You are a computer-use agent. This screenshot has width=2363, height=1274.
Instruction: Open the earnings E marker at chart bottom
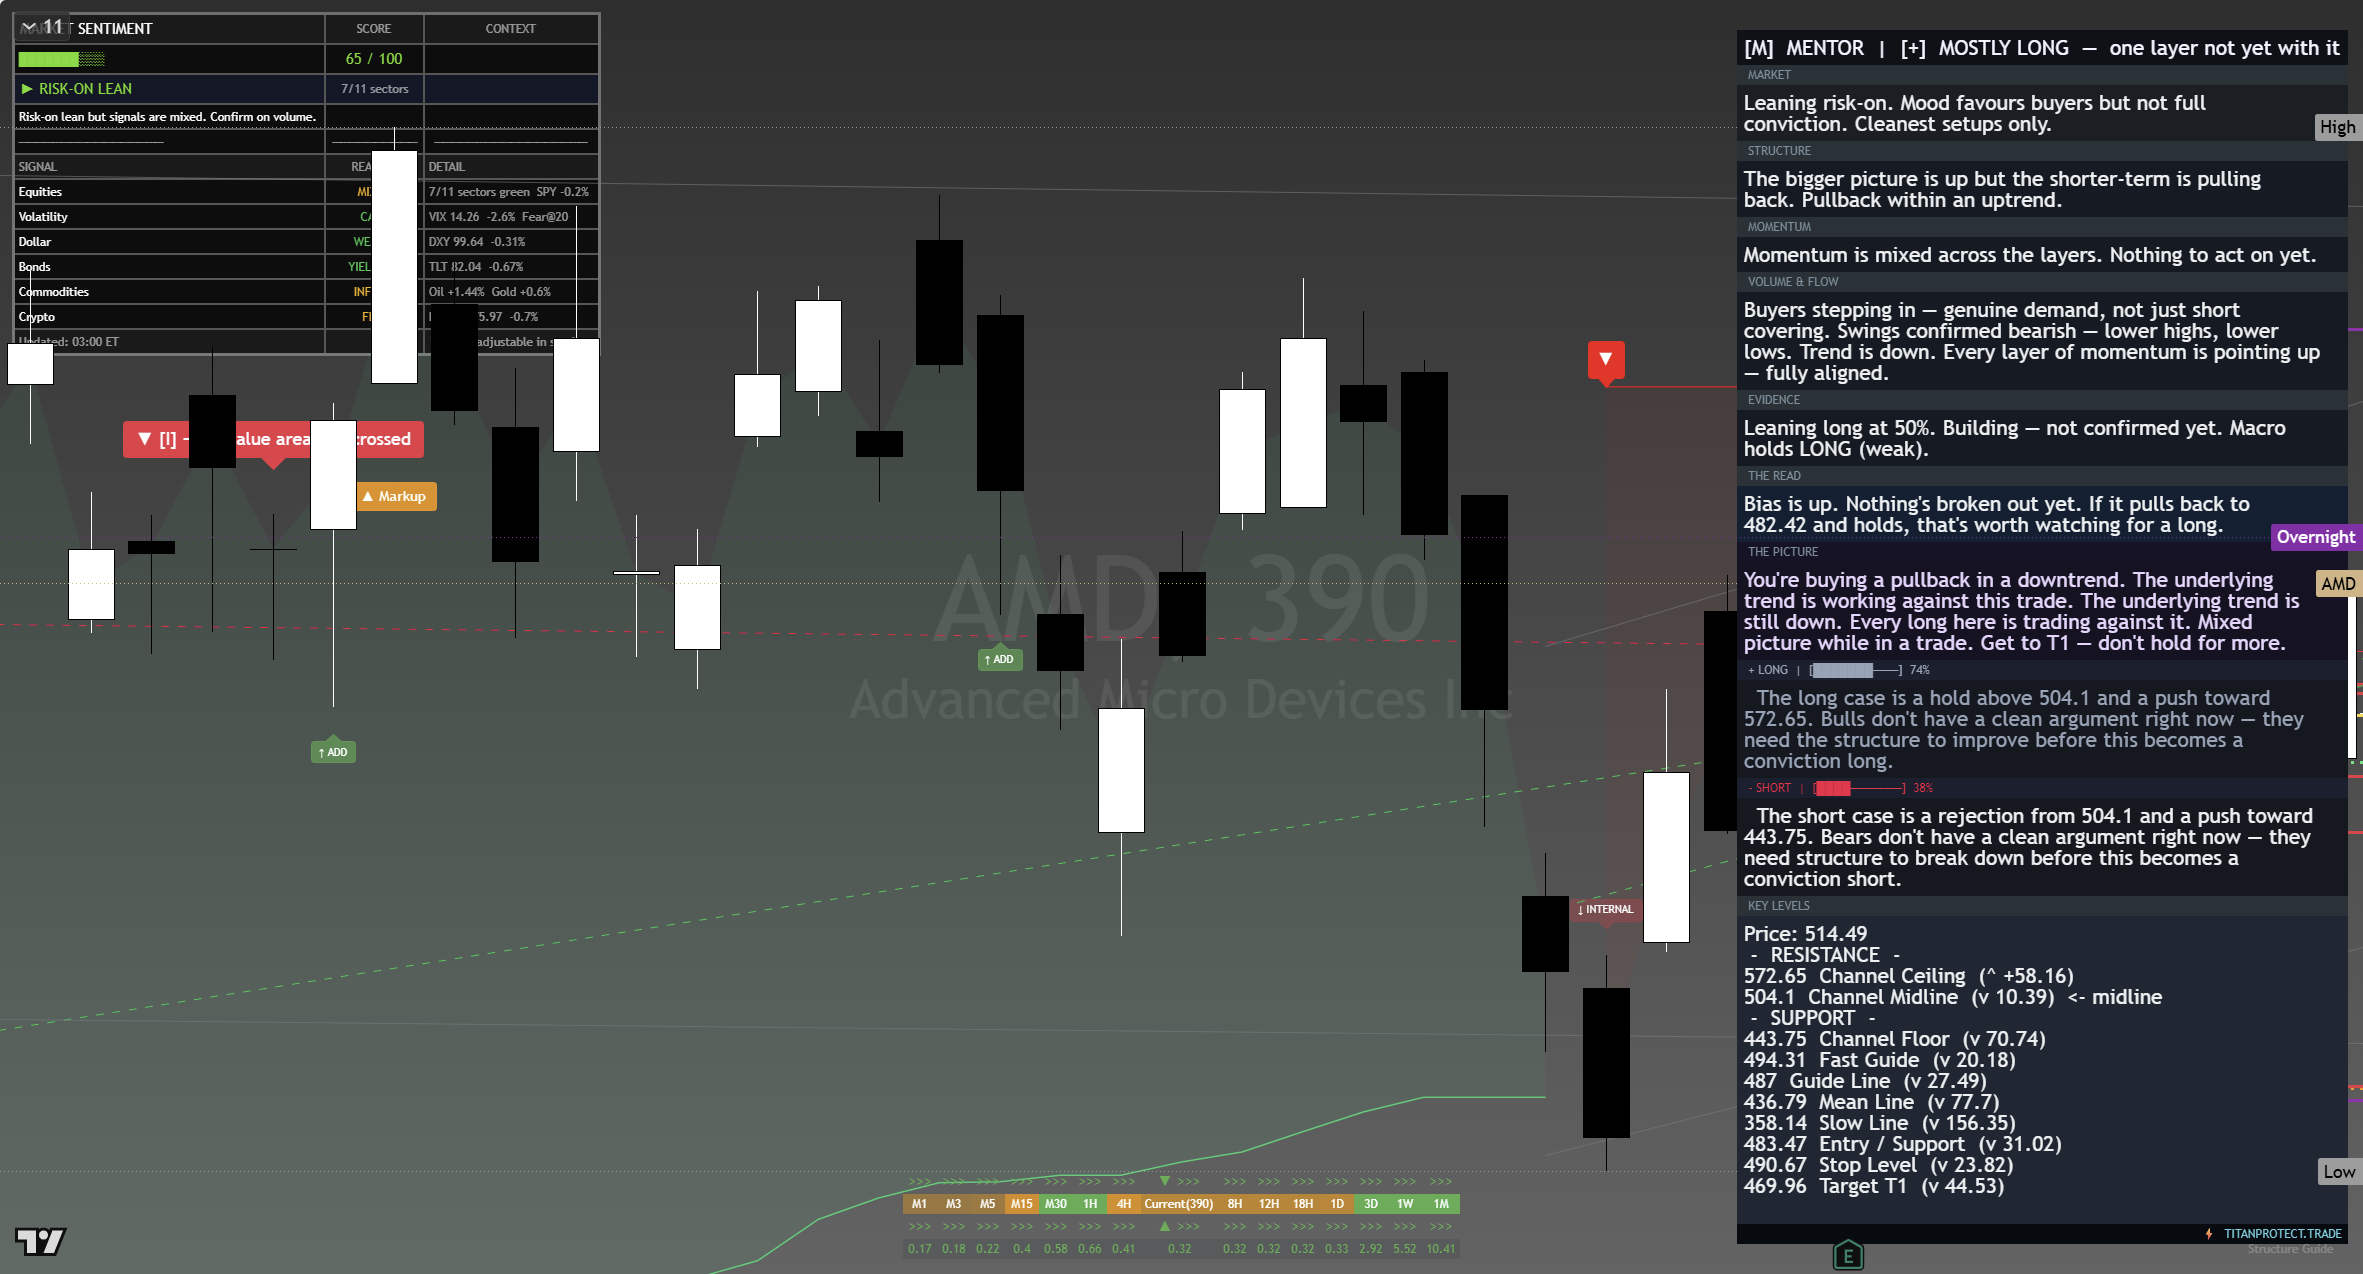pyautogui.click(x=1848, y=1256)
